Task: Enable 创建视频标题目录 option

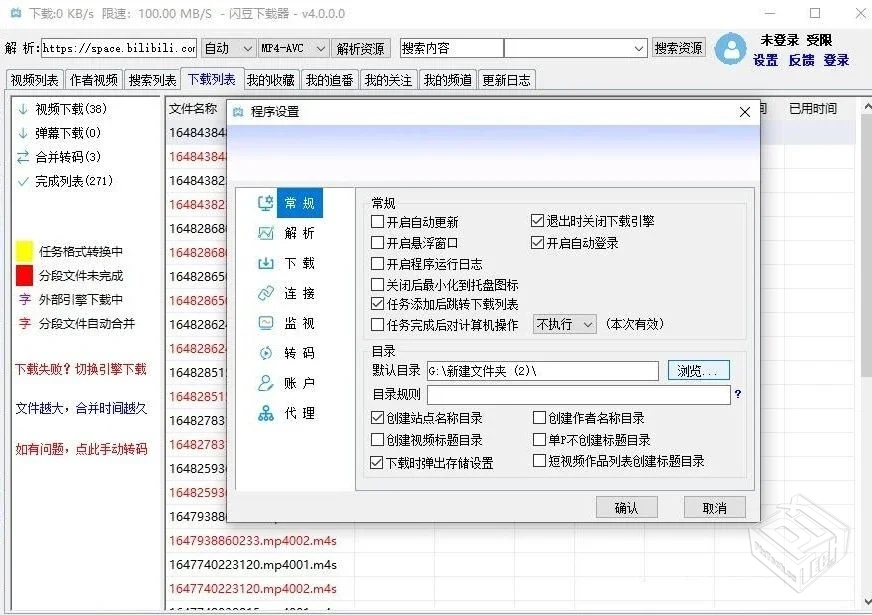Action: (378, 438)
